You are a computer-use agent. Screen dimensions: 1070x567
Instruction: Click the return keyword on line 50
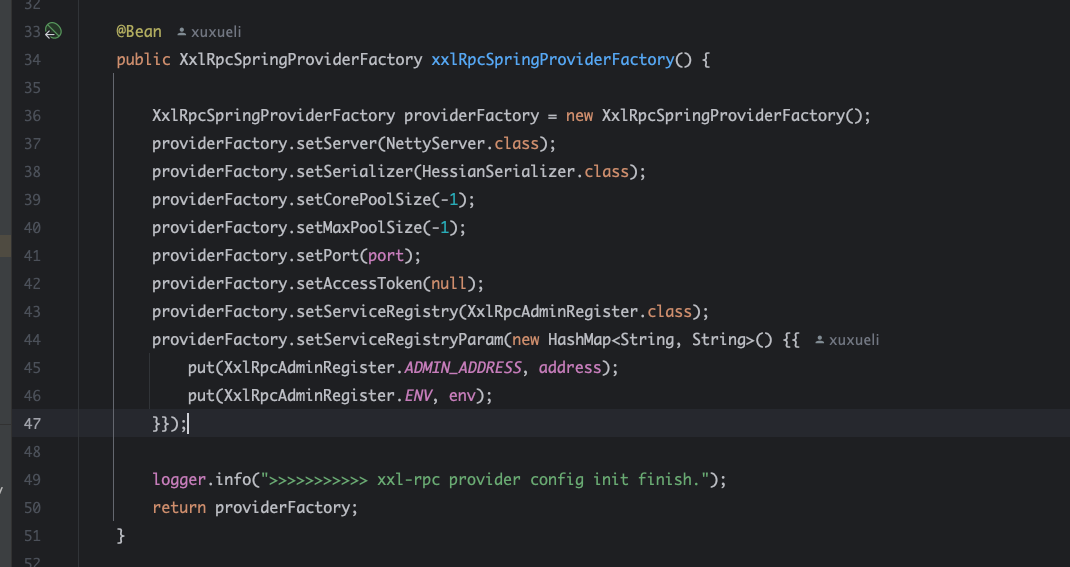(179, 508)
